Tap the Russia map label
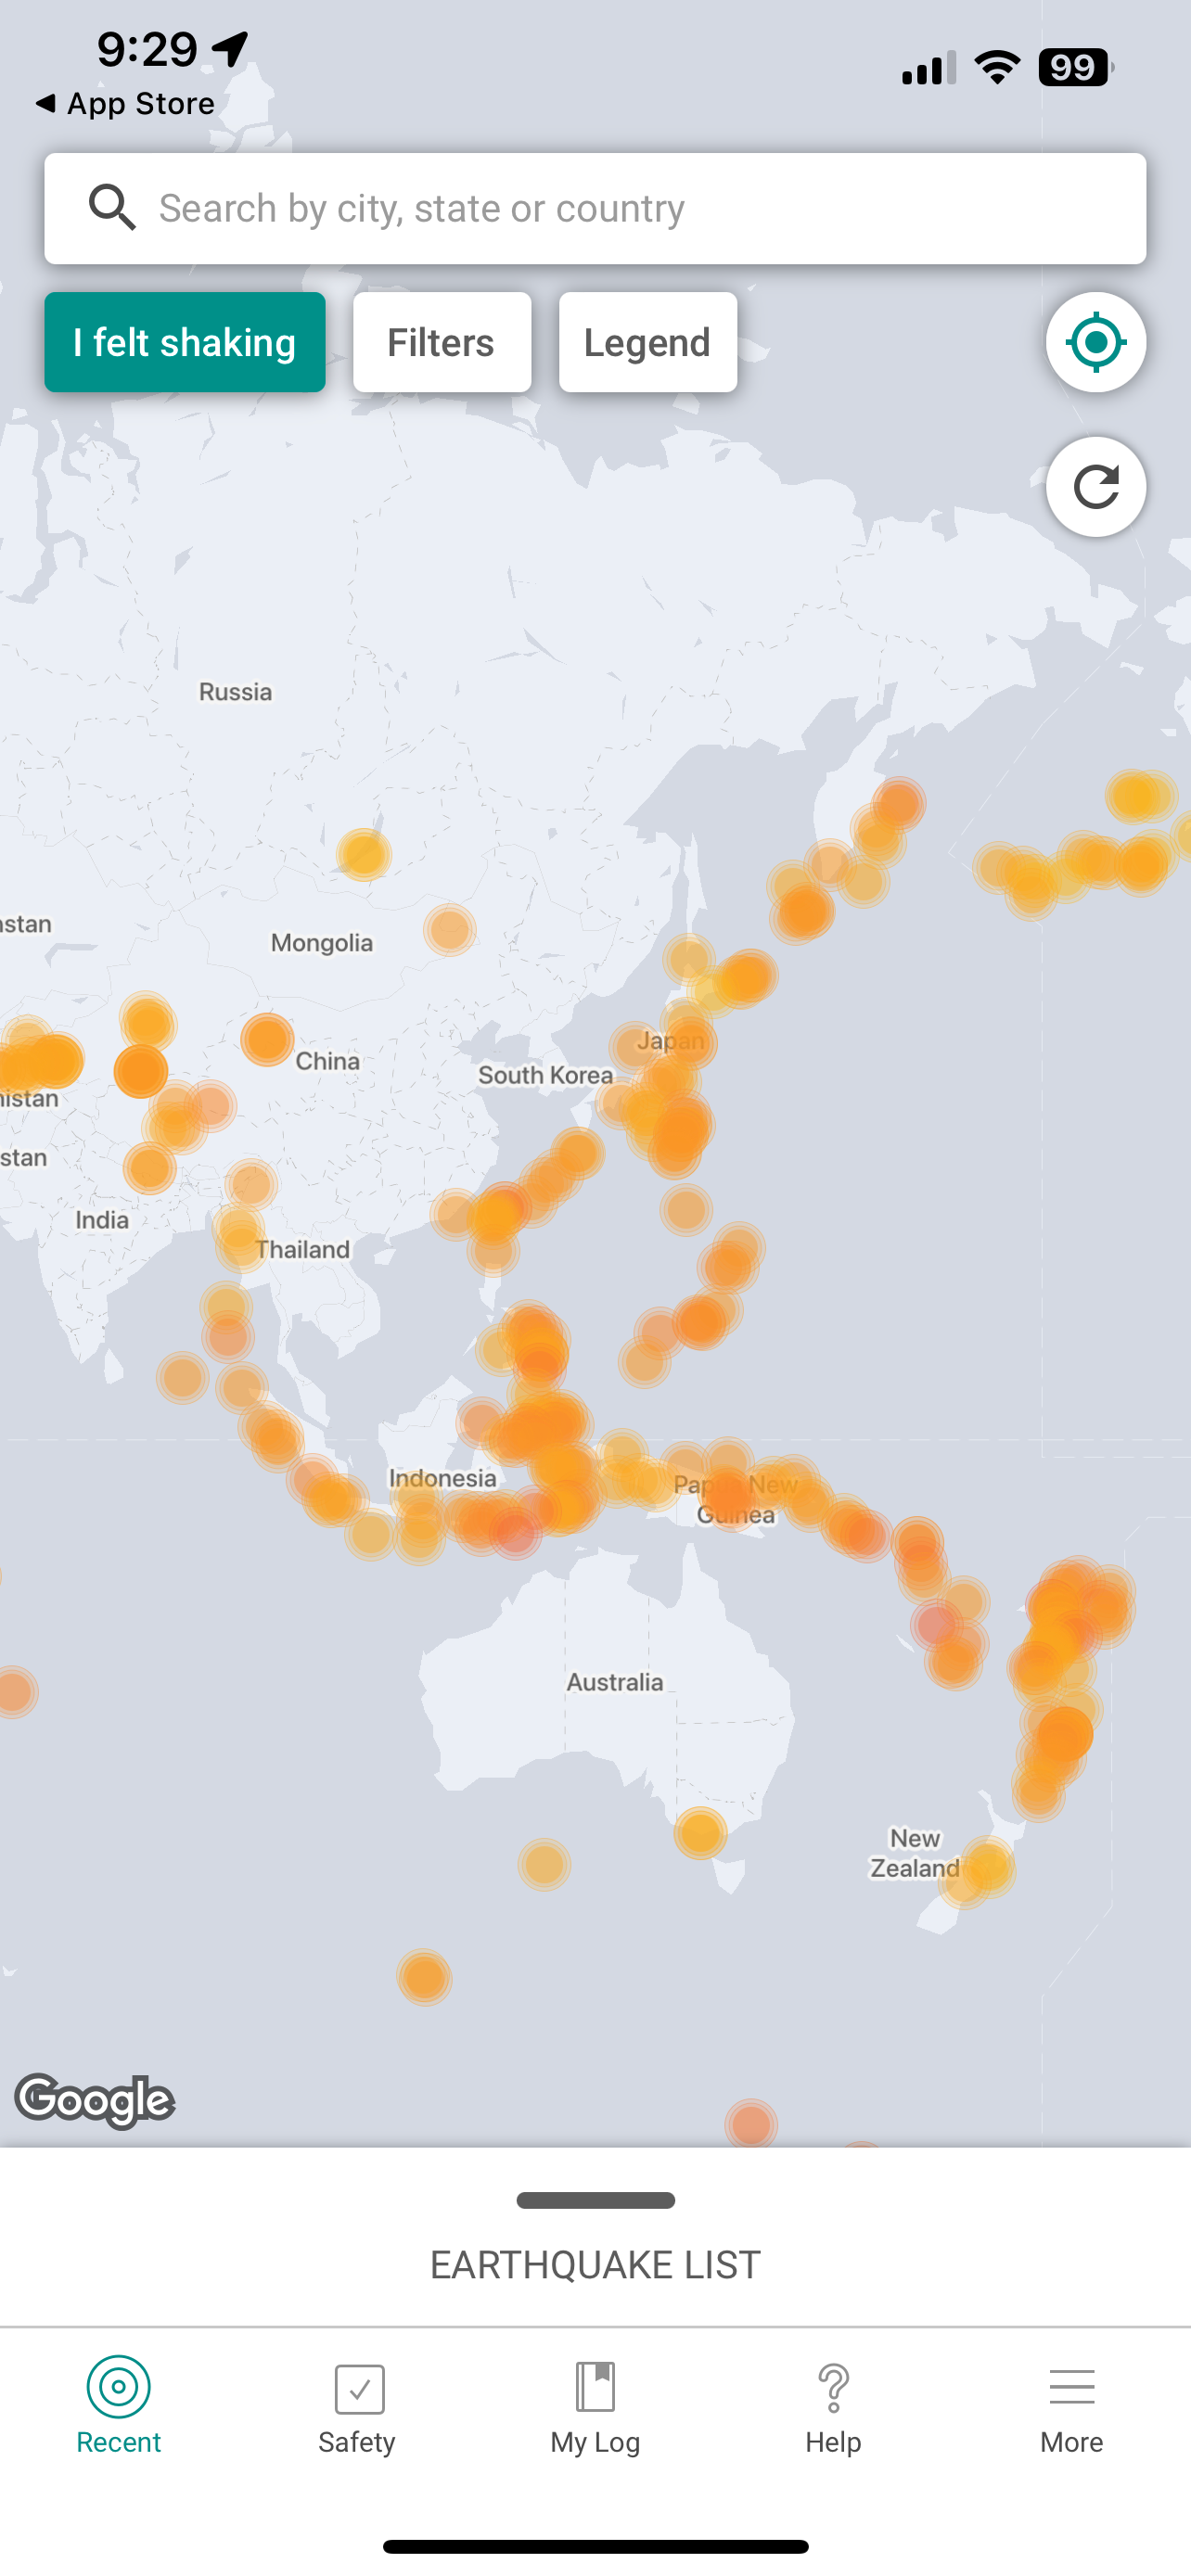 point(235,692)
